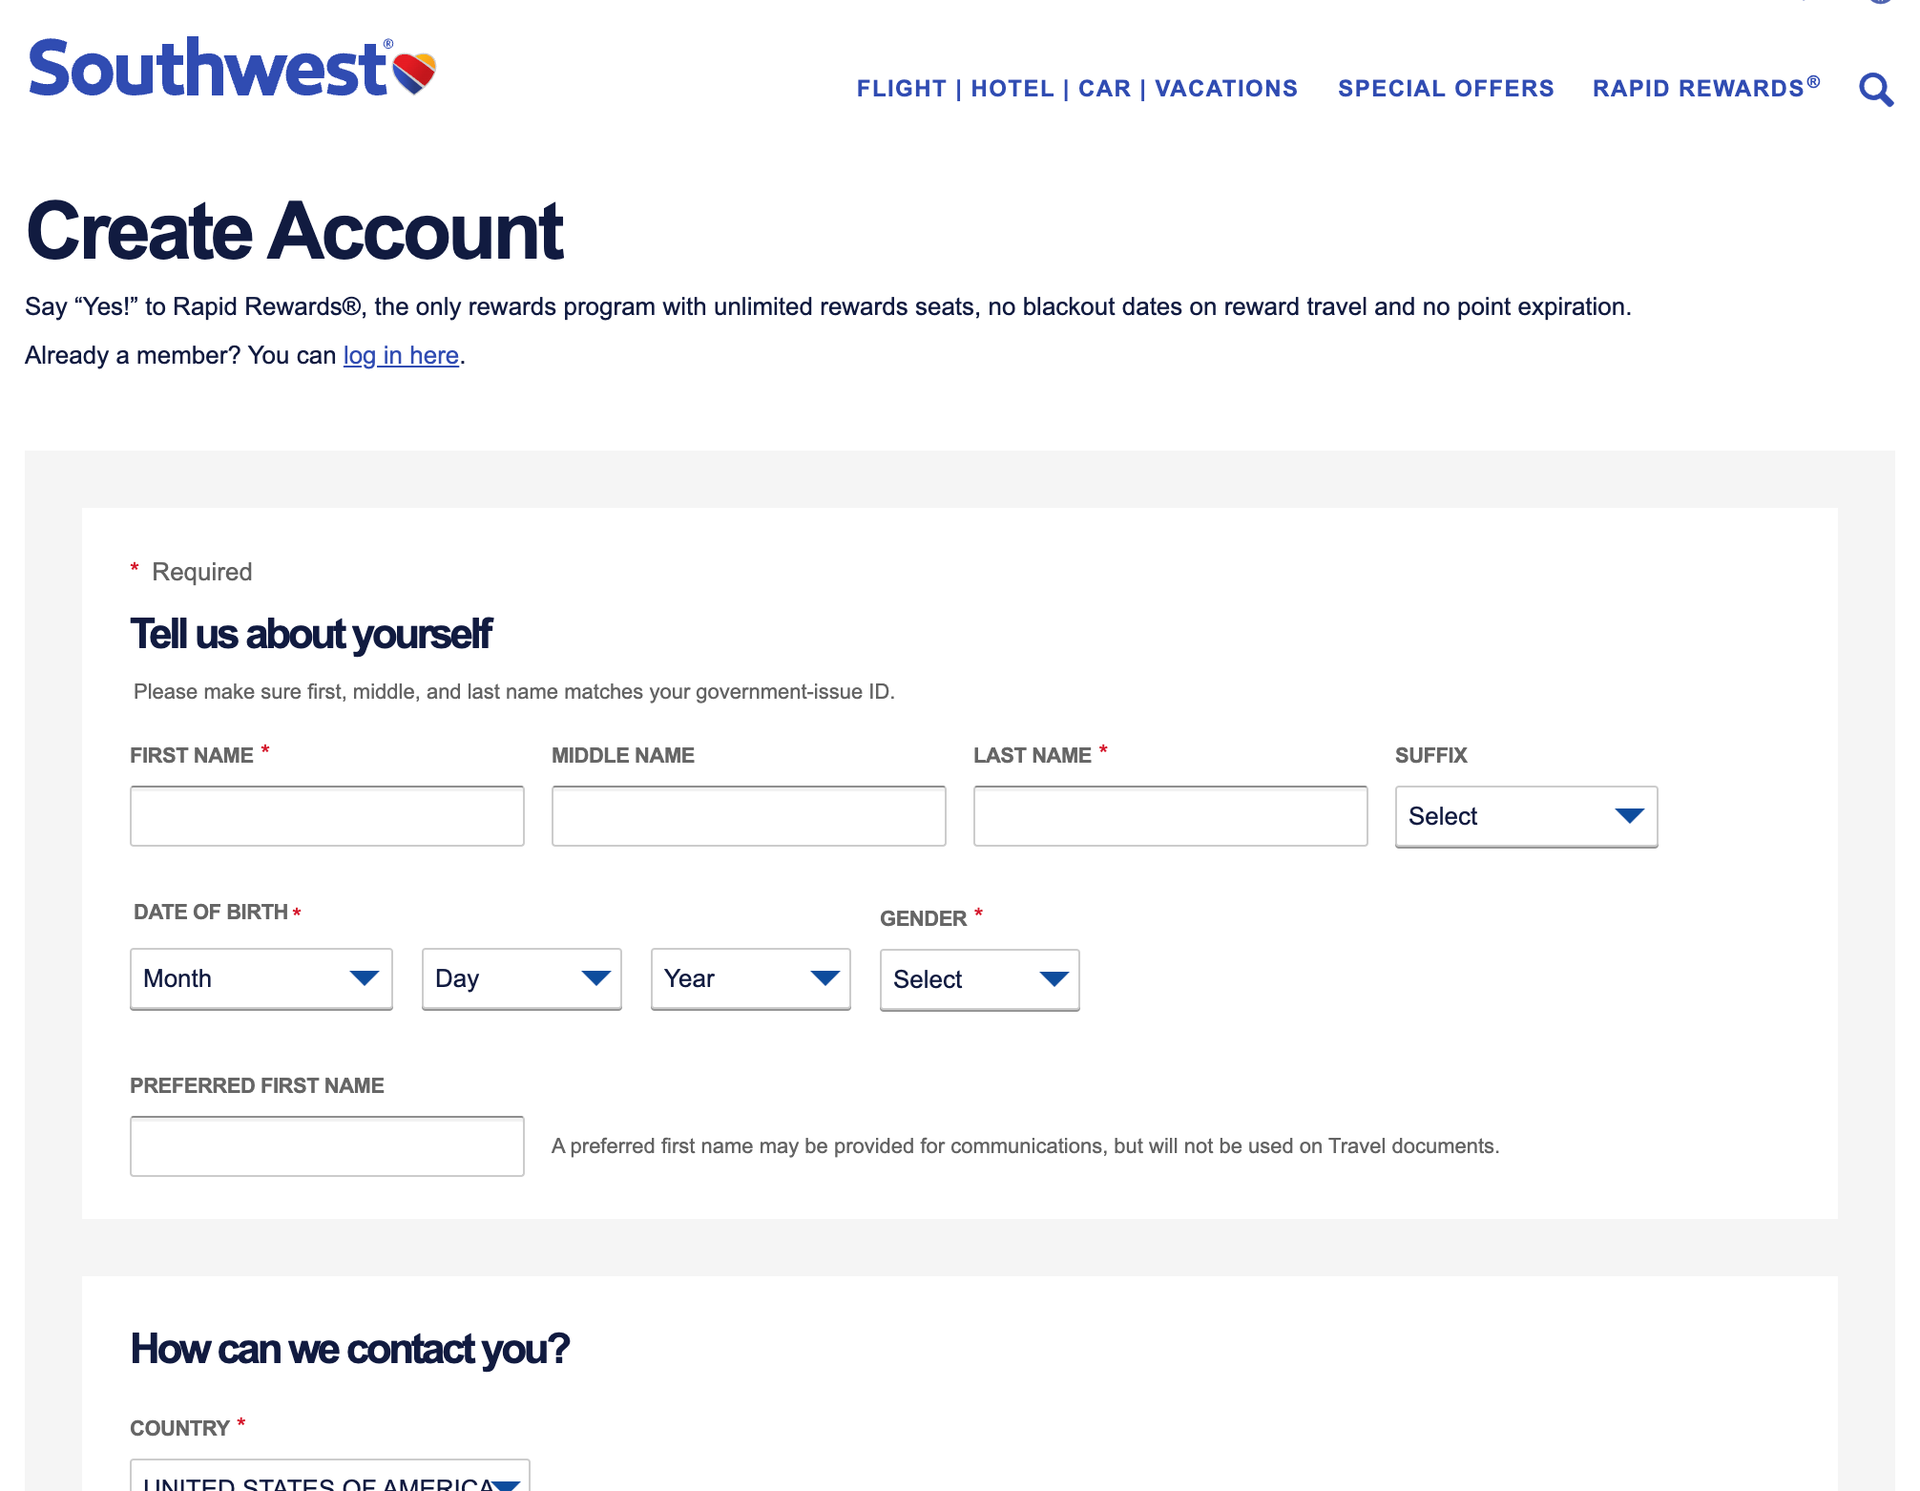This screenshot has height=1491, width=1920.
Task: Open the Gender select dropdown
Action: point(979,980)
